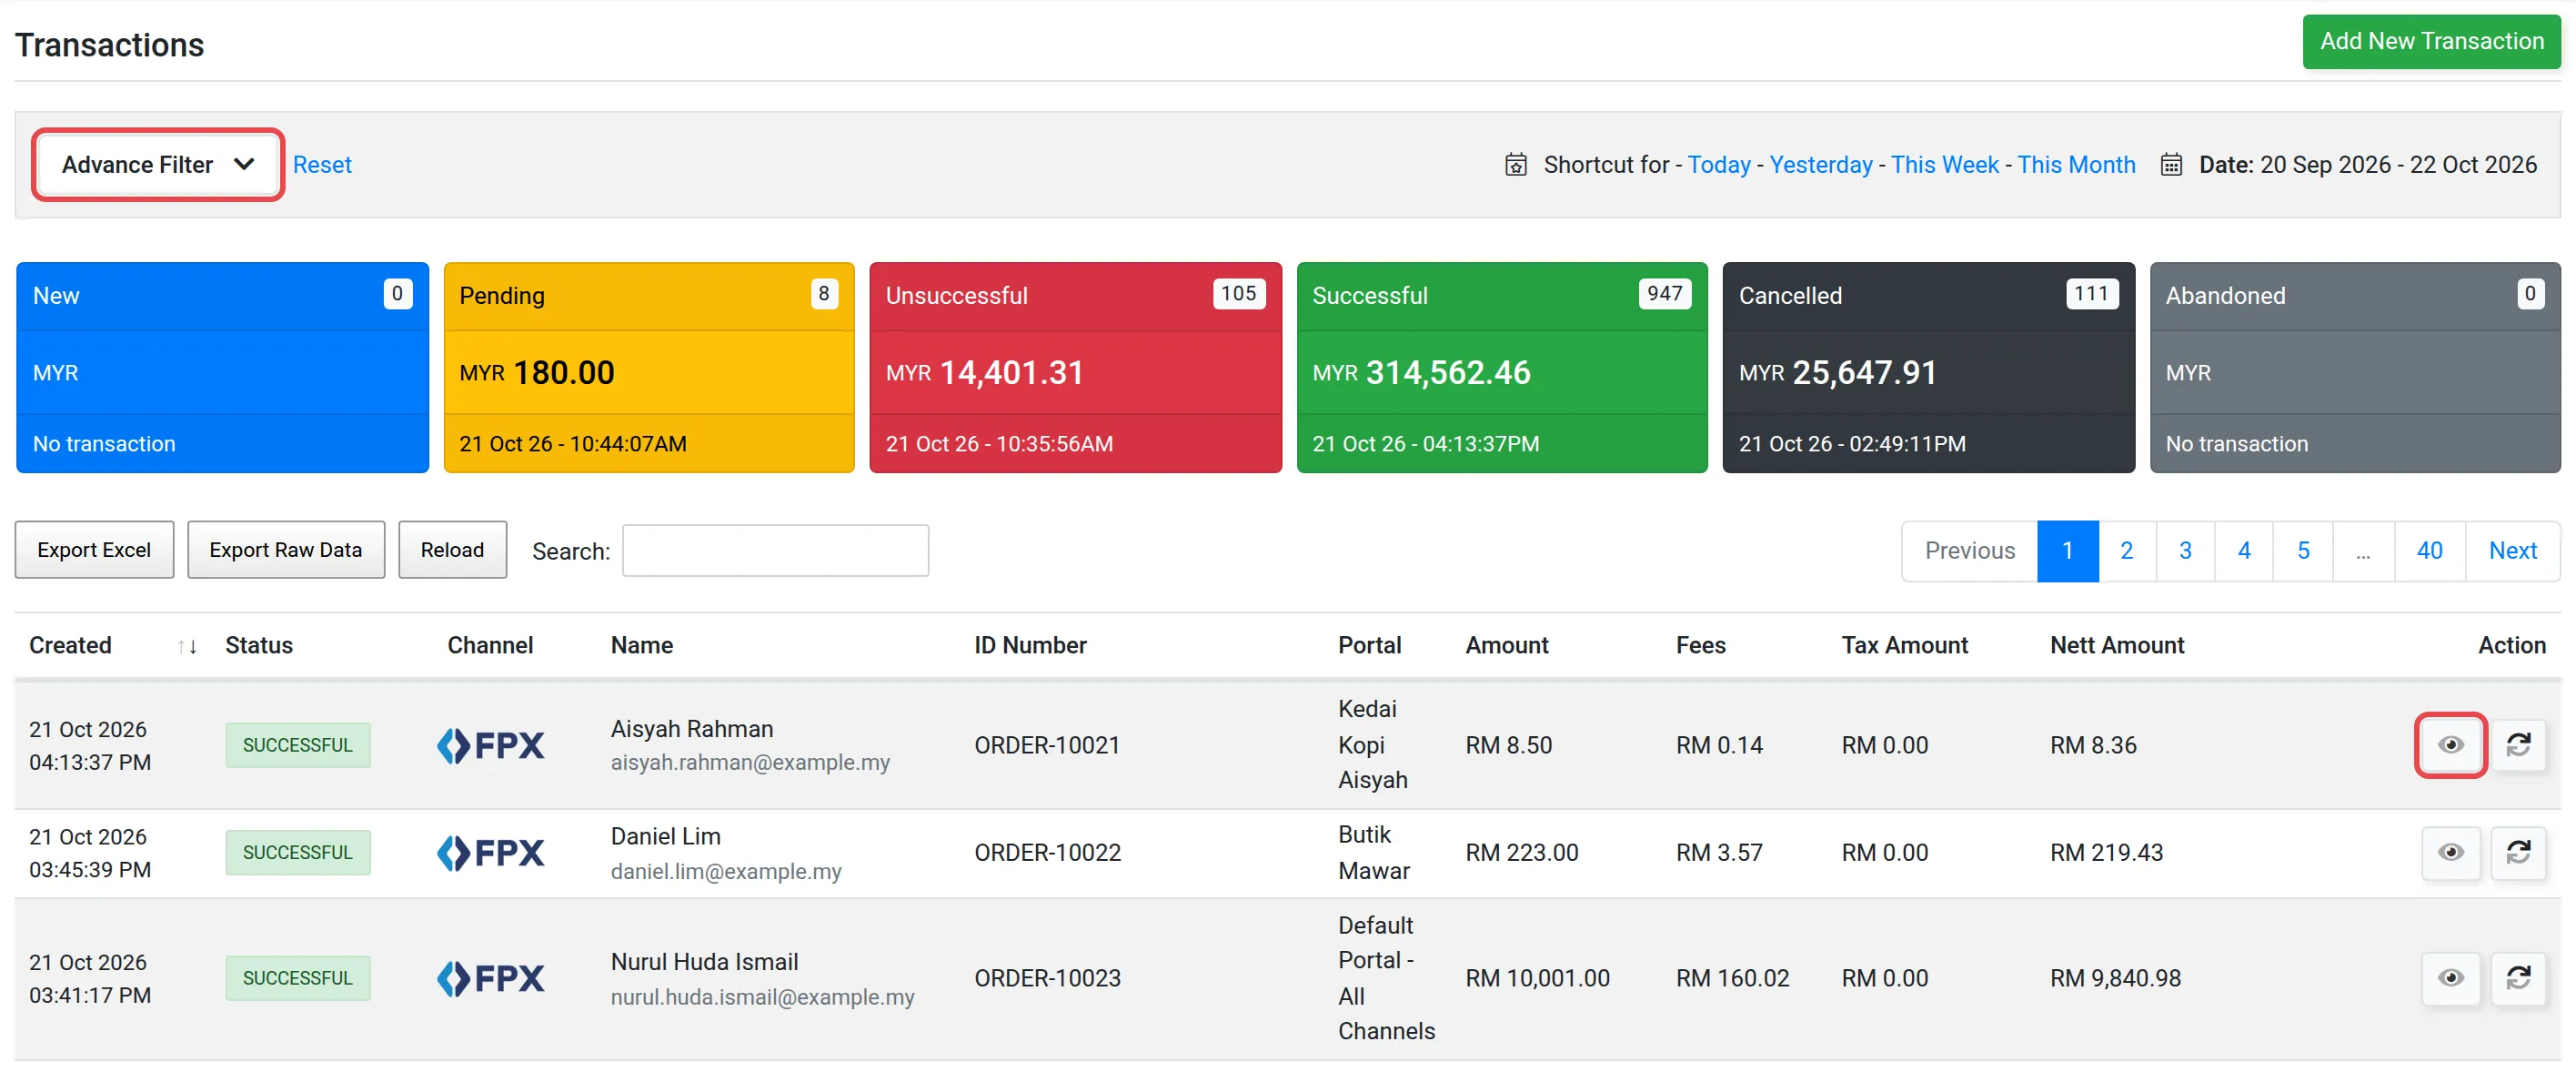View details of Aisyah Rahman's transaction
Viewport: 2576px width, 1072px height.
(2450, 744)
